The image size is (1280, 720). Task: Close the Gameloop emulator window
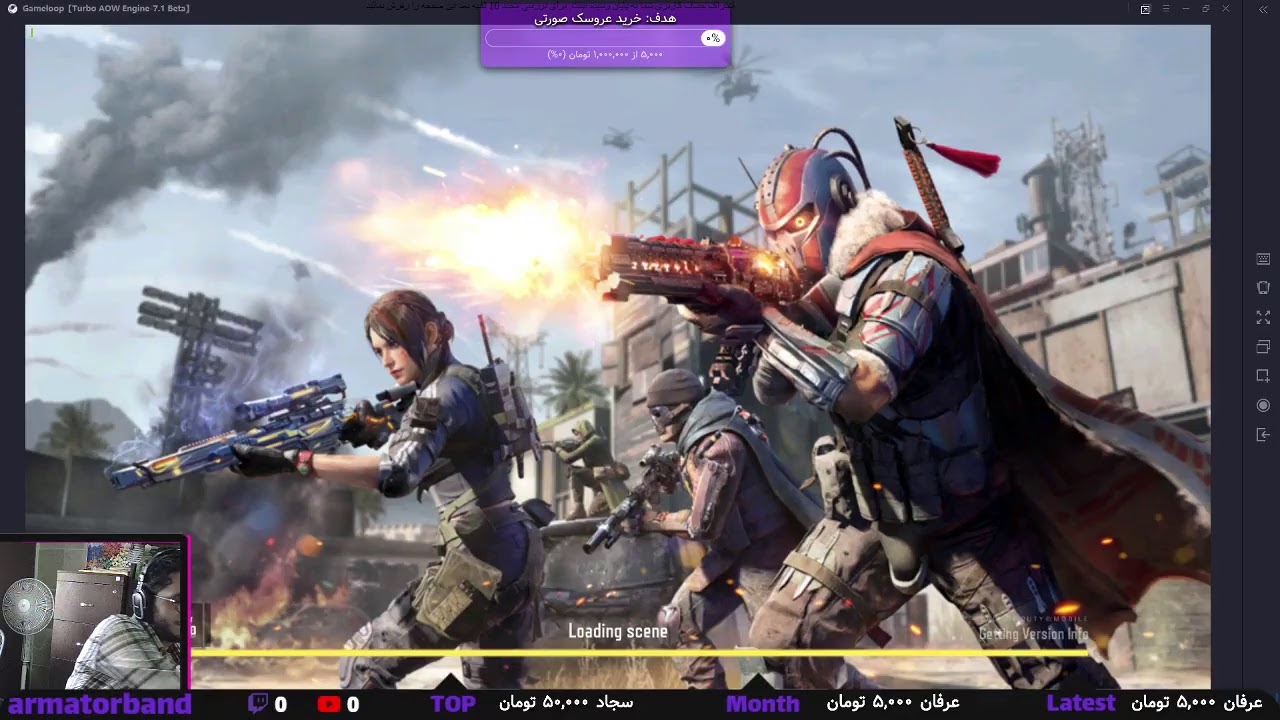1226,9
